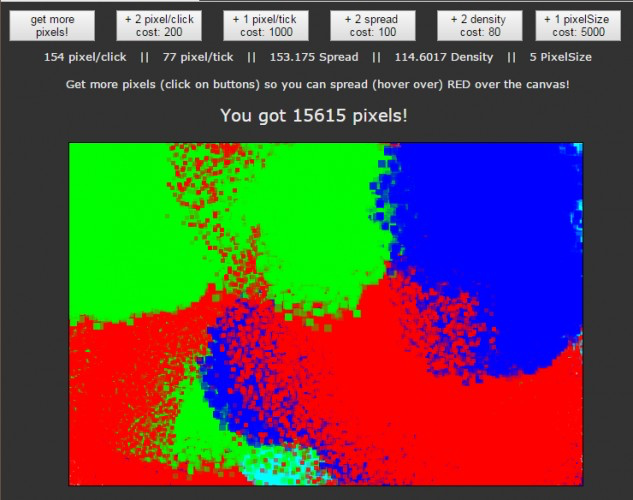Viewport: 633px width, 500px height.
Task: Buy '+ 2 spread' for cost 100
Action: coord(373,26)
